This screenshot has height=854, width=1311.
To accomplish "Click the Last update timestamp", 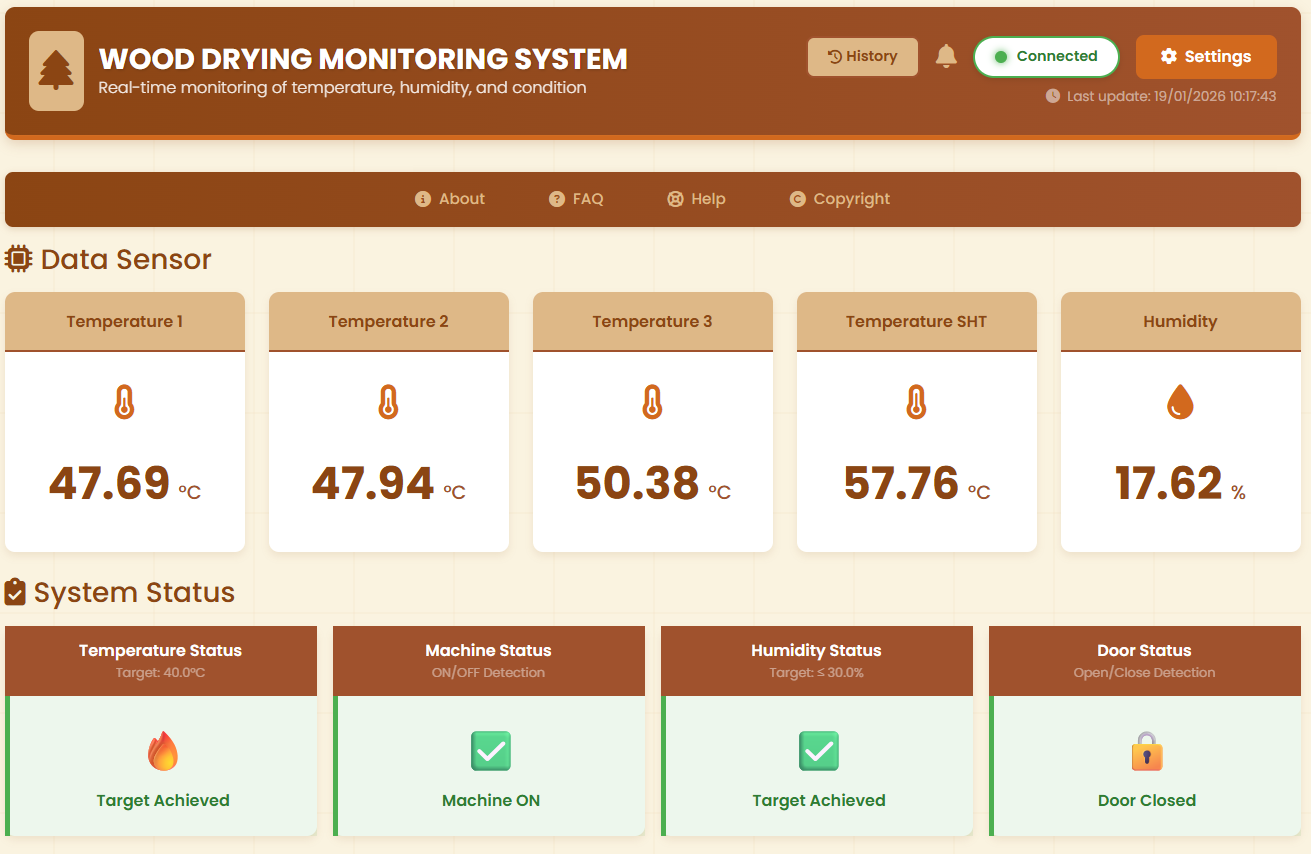I will [x=1172, y=96].
